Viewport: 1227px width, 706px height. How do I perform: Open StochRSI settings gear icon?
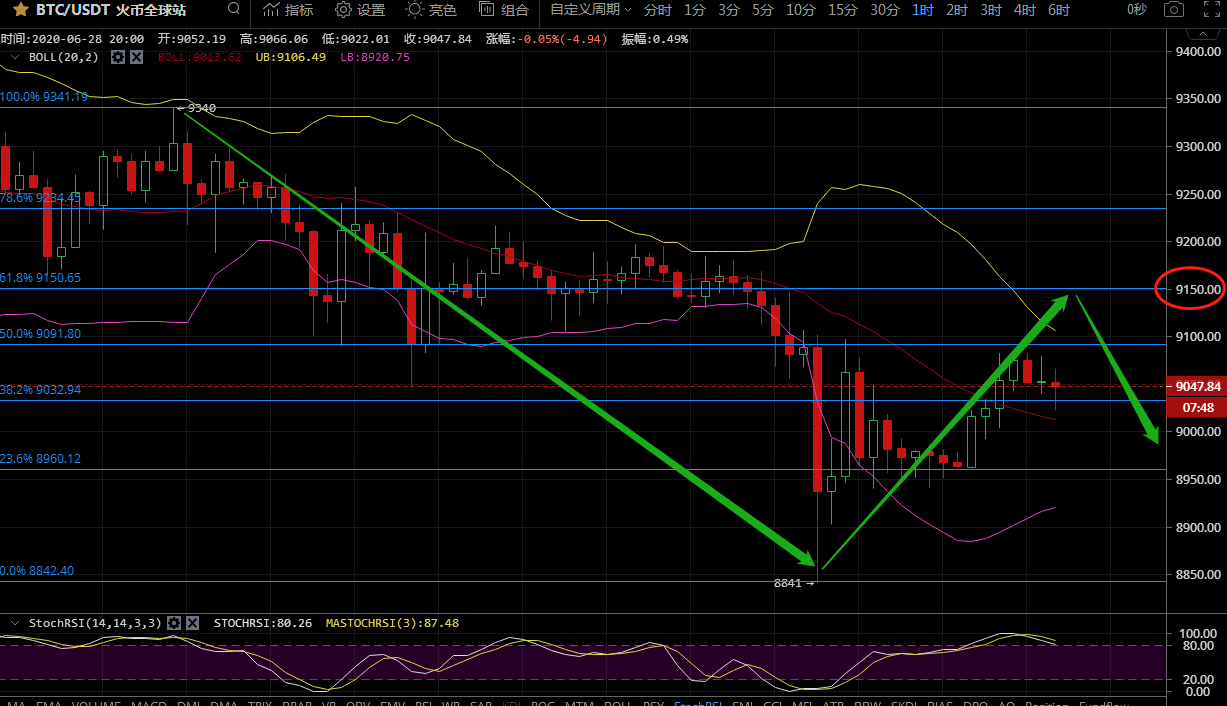point(174,623)
